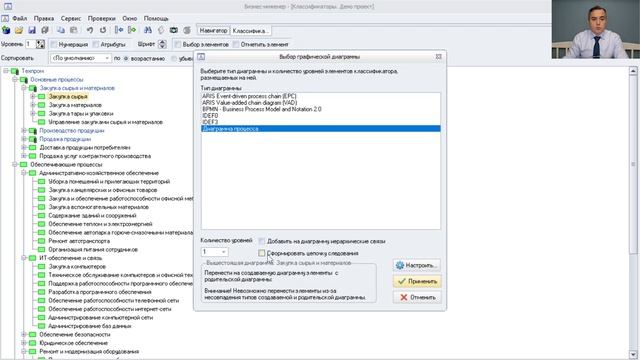Collapse the Обеспечивающие процессы node

click(15, 164)
